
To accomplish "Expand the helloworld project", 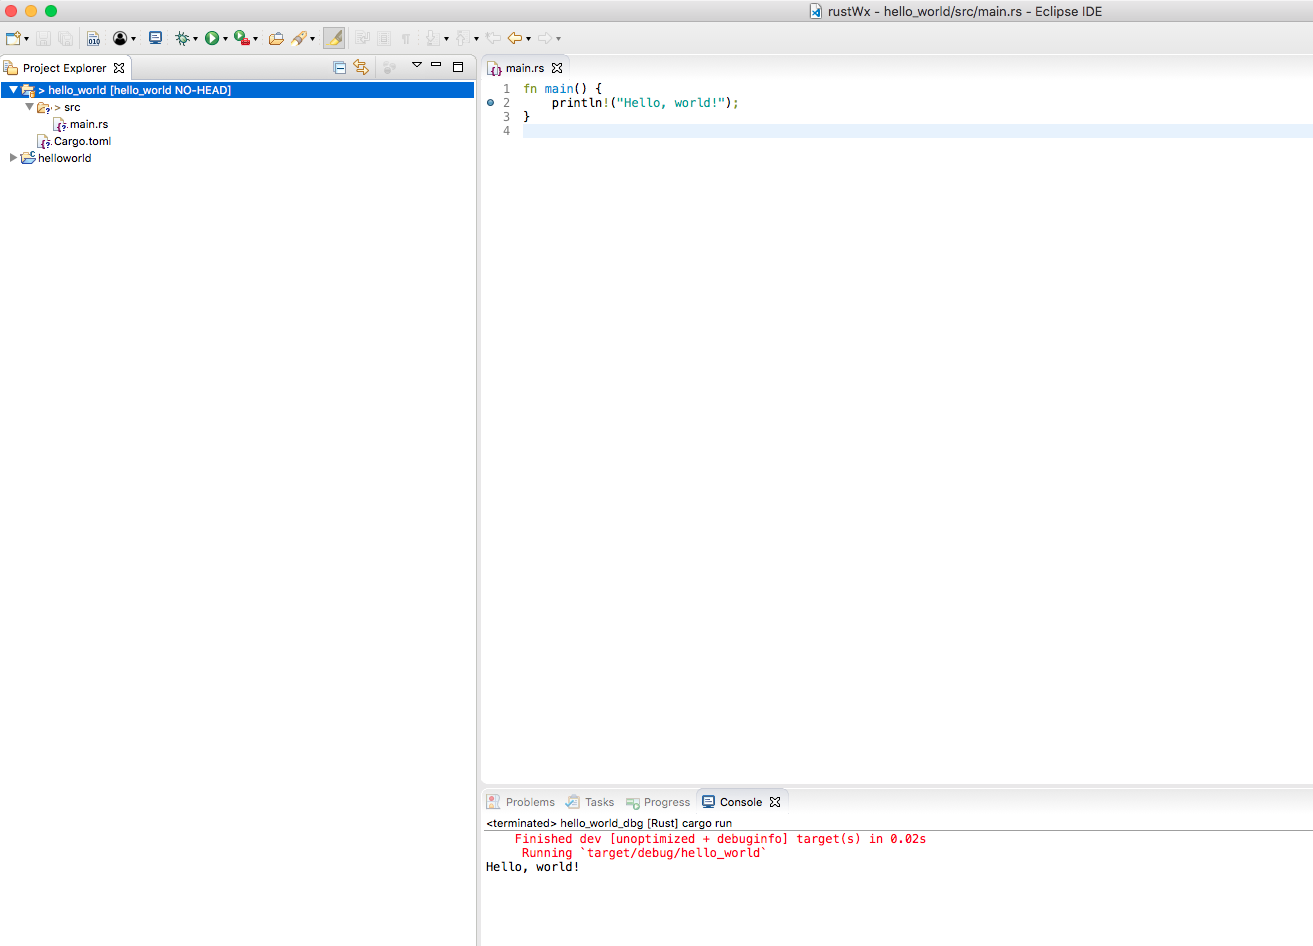I will click(x=13, y=157).
